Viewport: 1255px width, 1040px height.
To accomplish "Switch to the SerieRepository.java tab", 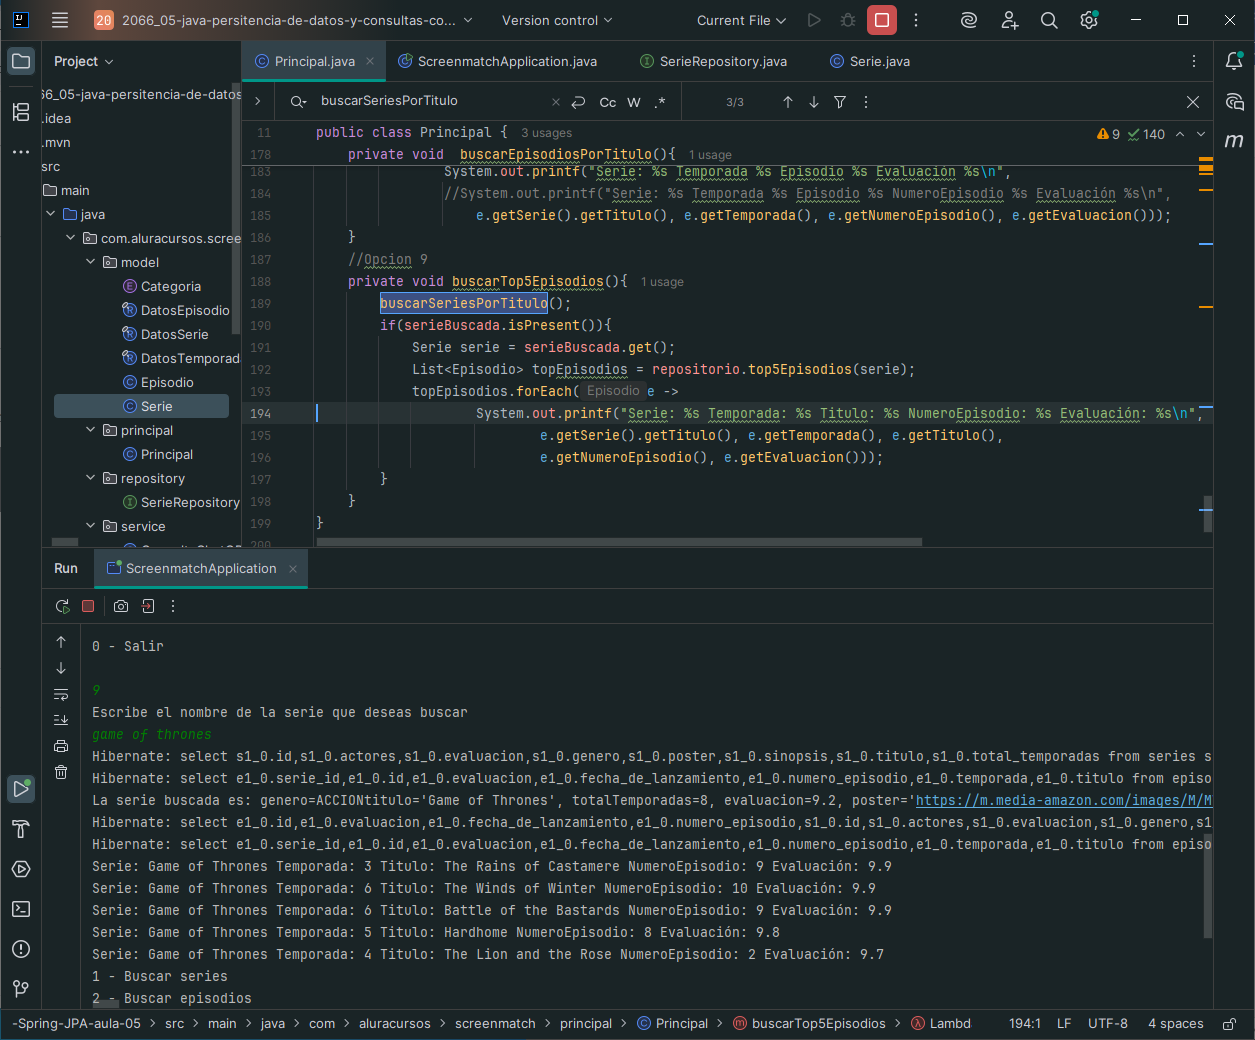I will pyautogui.click(x=713, y=61).
